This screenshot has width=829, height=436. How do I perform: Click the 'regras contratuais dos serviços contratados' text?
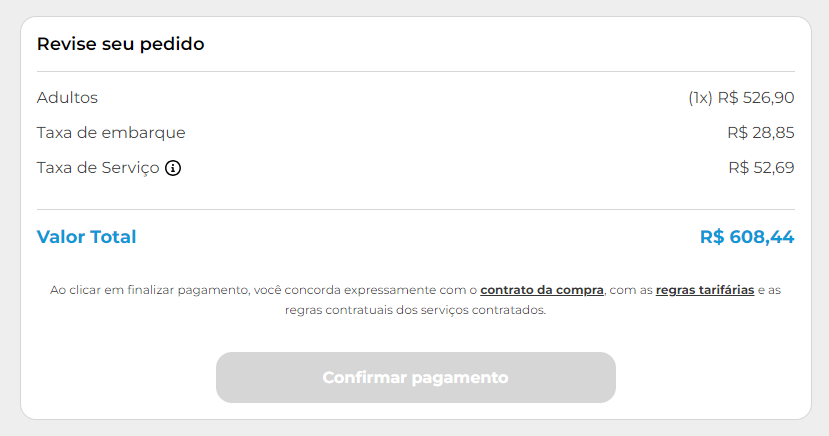pyautogui.click(x=415, y=310)
